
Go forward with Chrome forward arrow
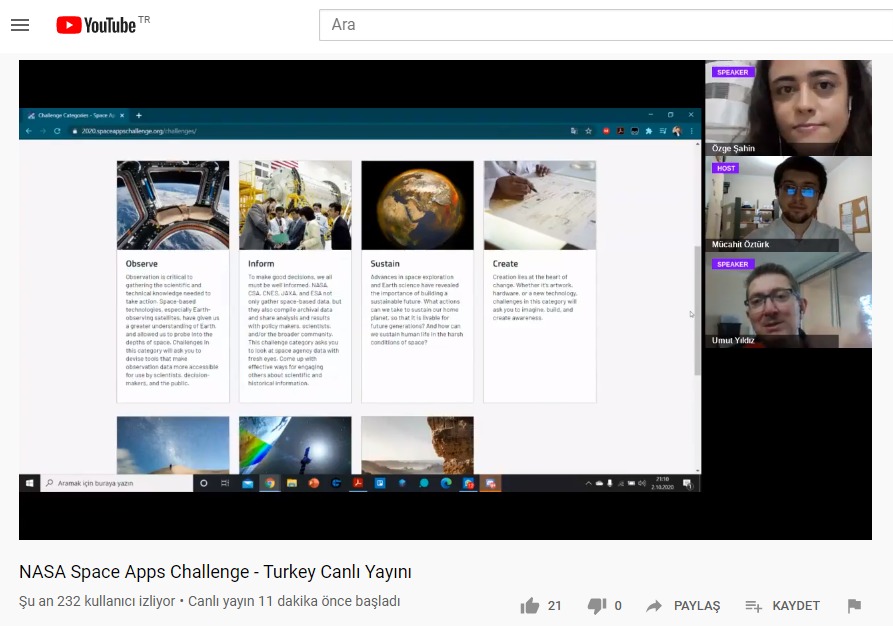[43, 131]
